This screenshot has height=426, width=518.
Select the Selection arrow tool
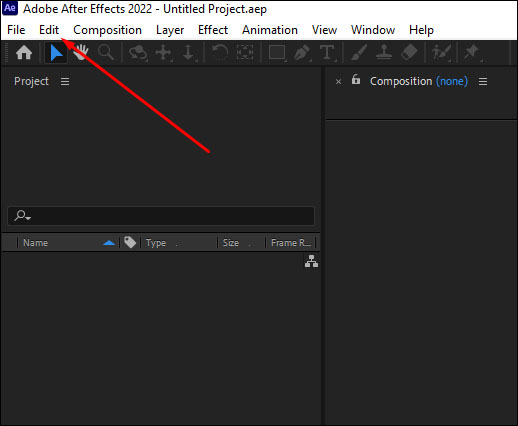pos(56,53)
